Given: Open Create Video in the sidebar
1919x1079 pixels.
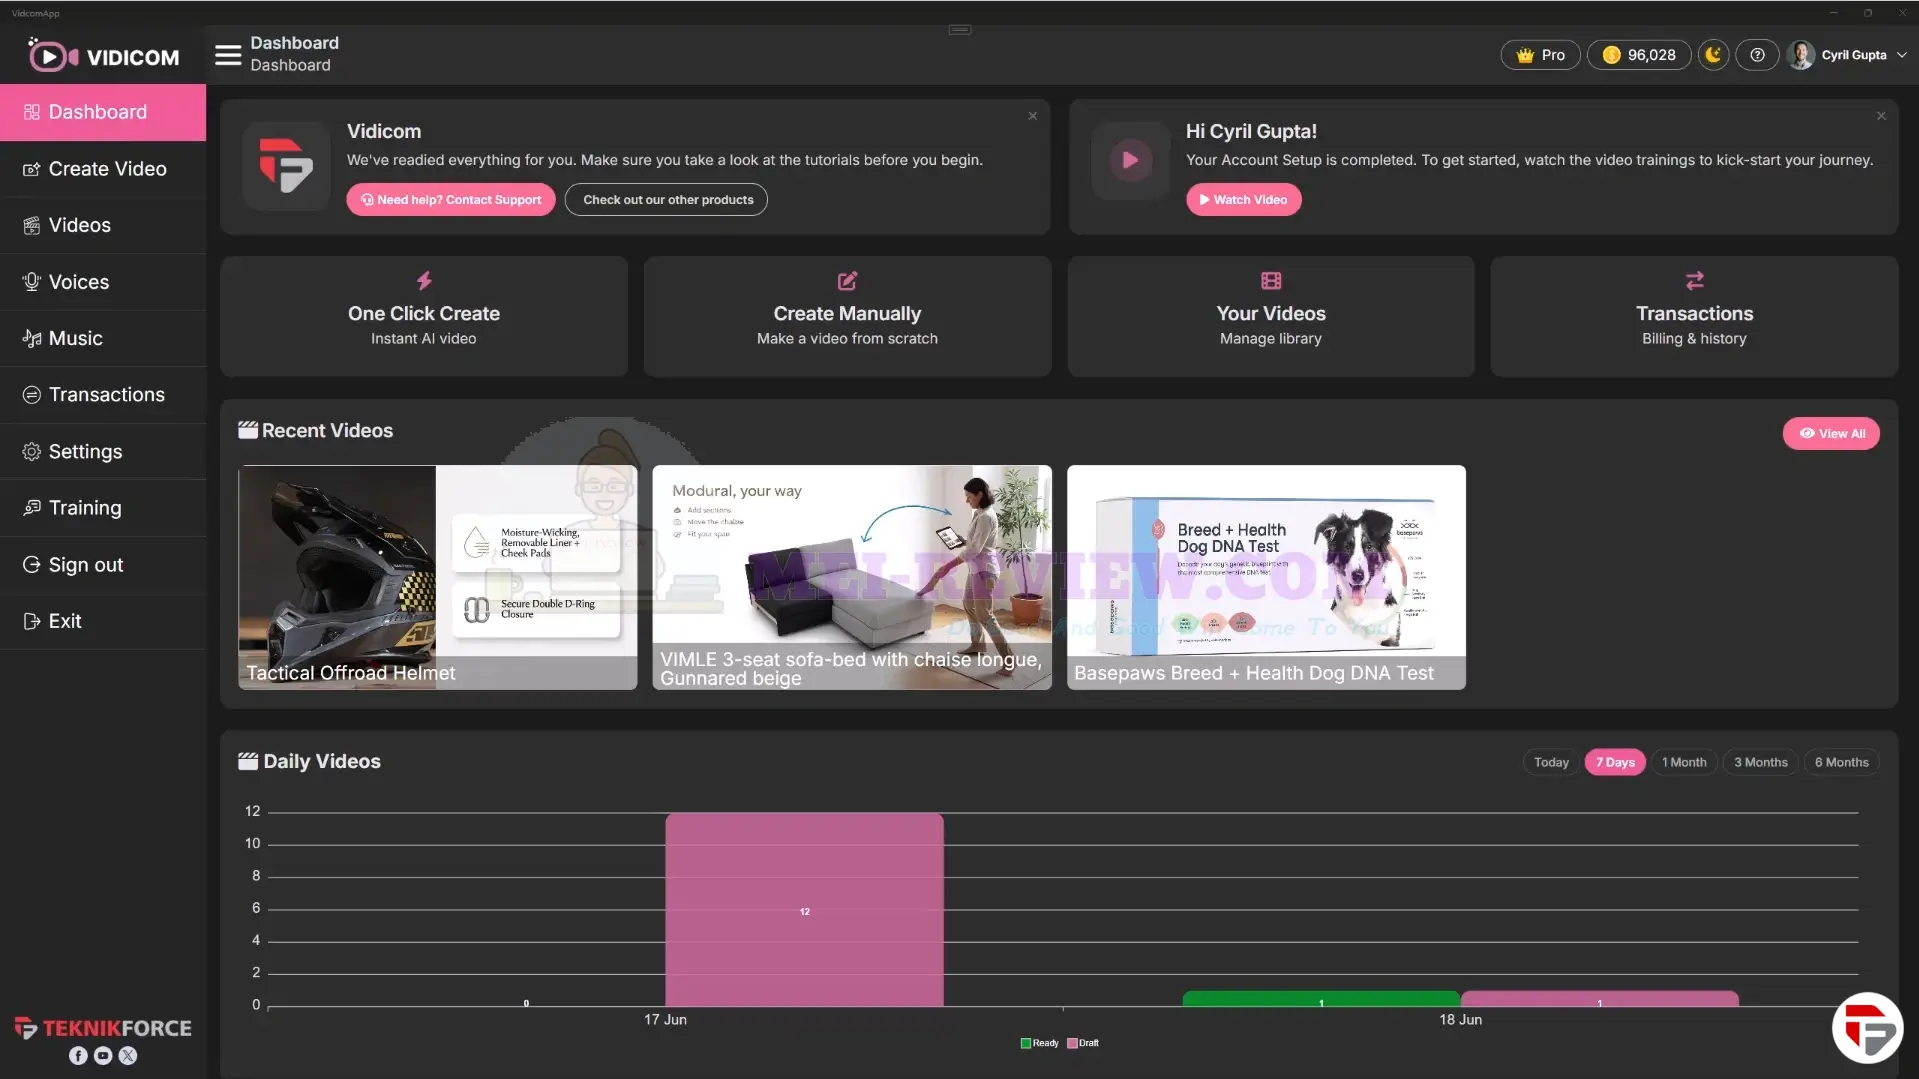Looking at the screenshot, I should pos(103,169).
